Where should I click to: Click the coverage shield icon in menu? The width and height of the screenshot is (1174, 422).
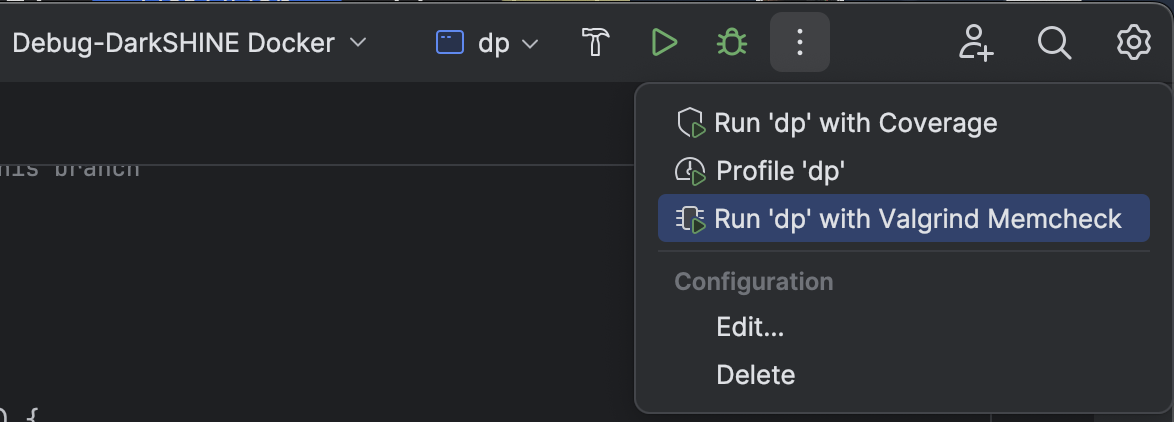[691, 124]
